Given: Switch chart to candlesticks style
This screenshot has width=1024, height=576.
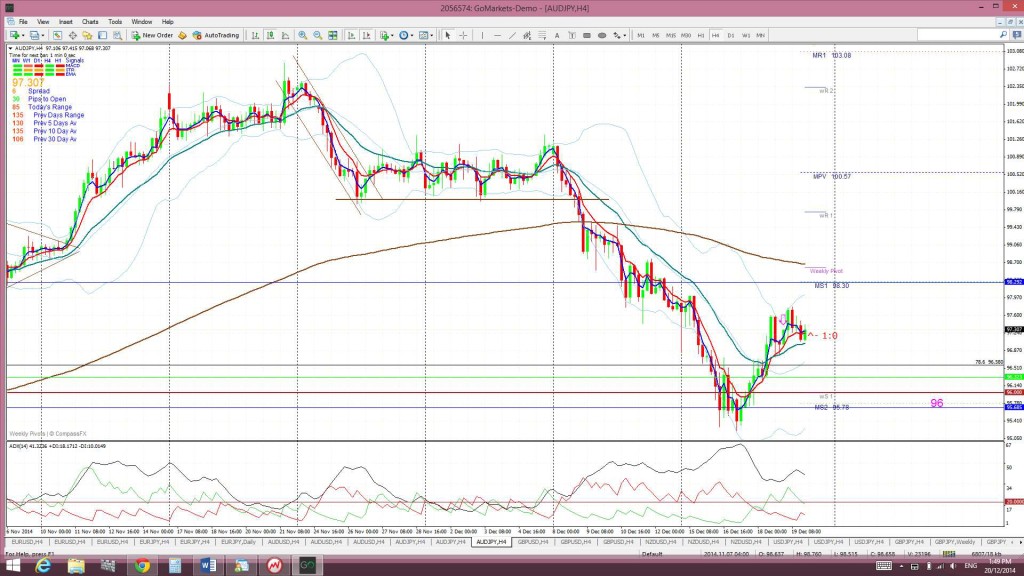Looking at the screenshot, I should tap(270, 35).
